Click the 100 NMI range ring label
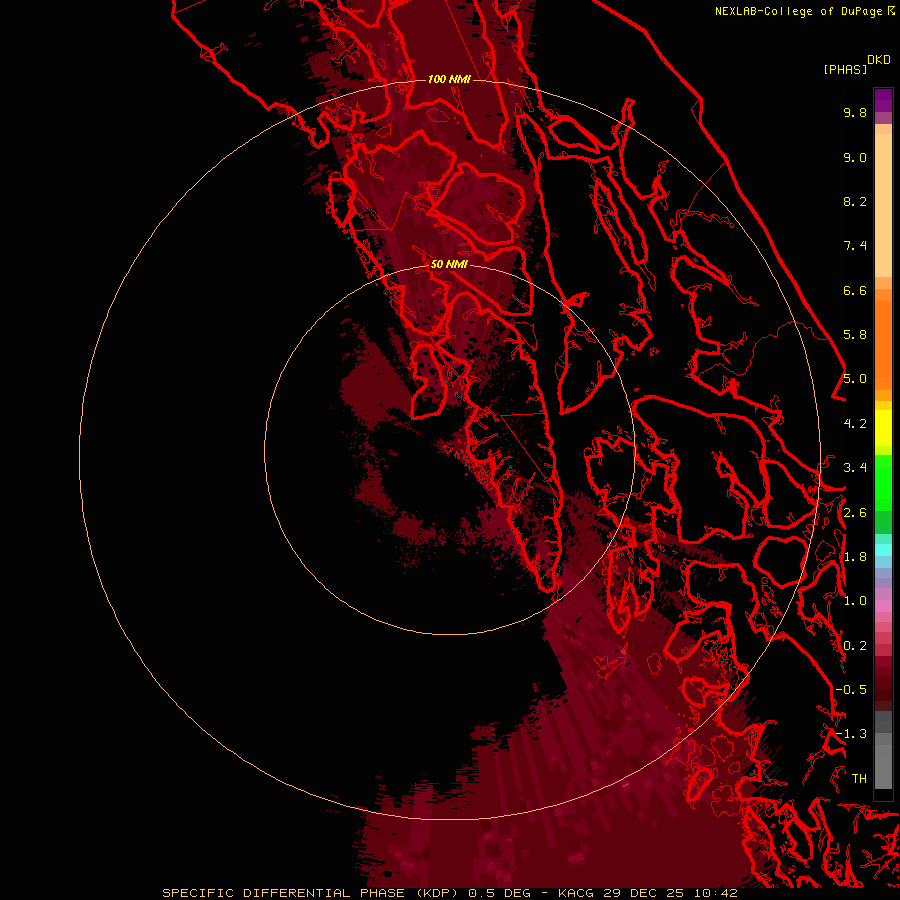Viewport: 900px width, 900px height. pos(449,79)
